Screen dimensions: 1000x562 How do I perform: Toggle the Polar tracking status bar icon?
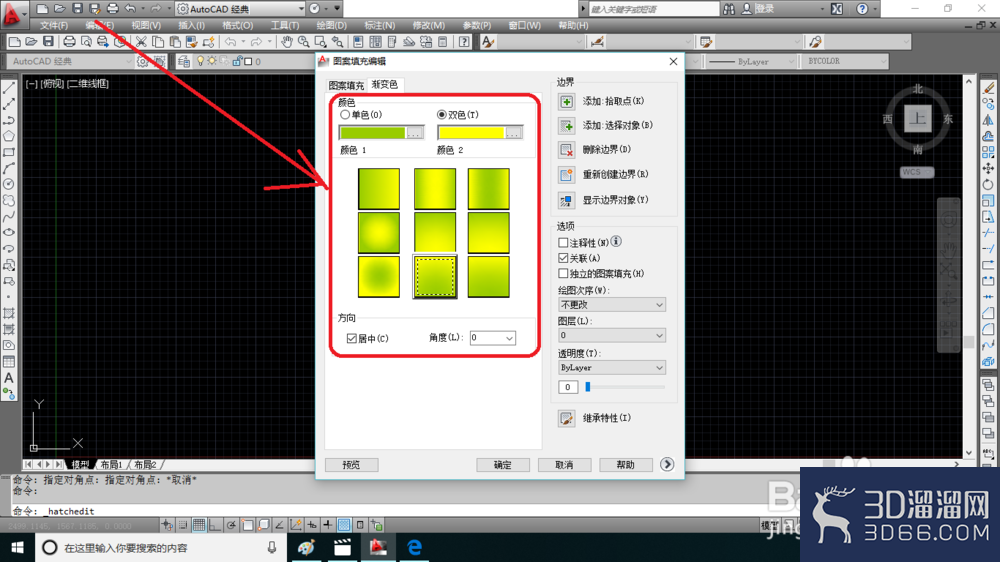coord(231,525)
